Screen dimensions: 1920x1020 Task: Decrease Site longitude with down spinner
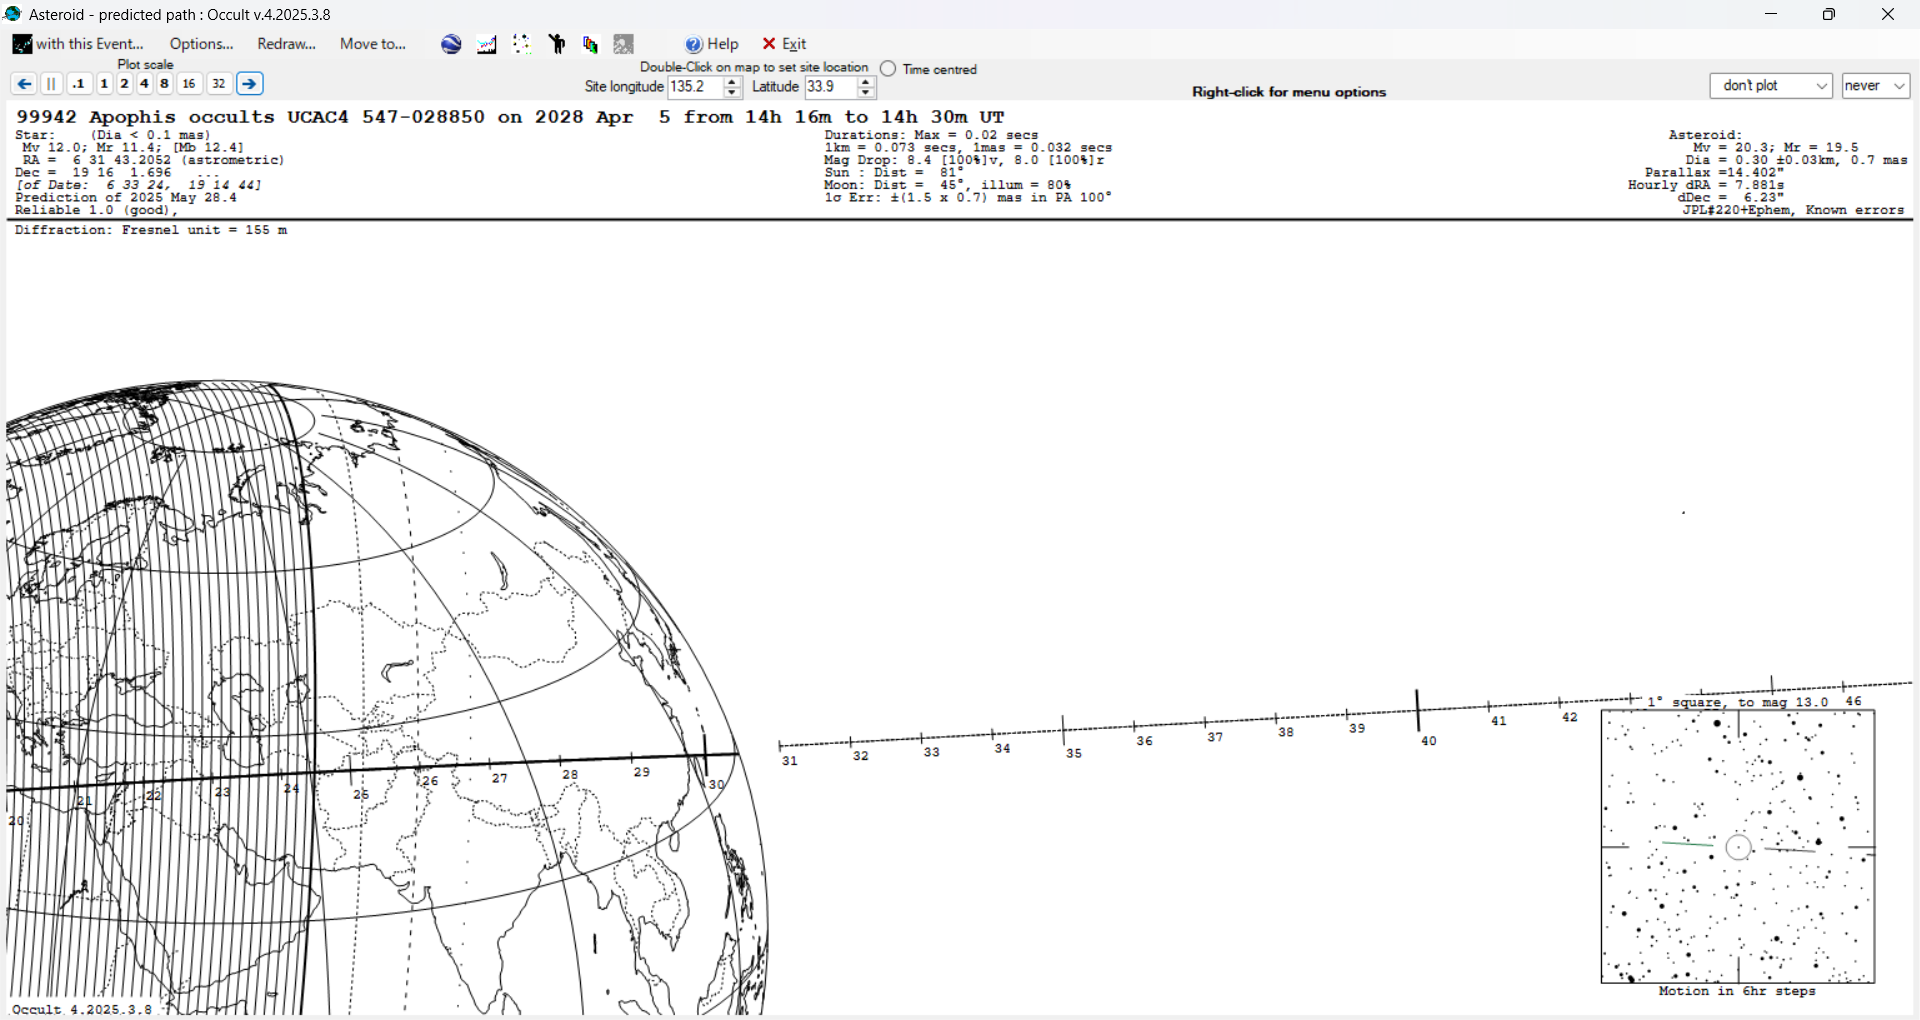(733, 93)
